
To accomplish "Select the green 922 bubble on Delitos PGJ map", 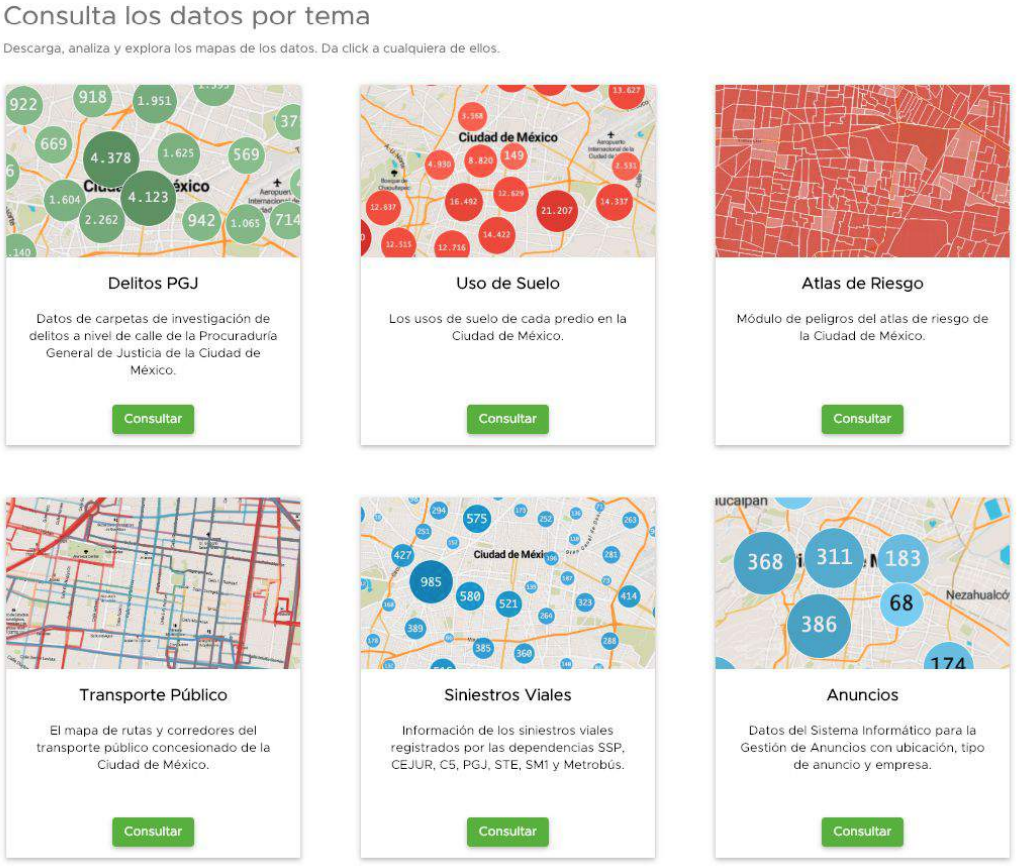I will click(25, 102).
